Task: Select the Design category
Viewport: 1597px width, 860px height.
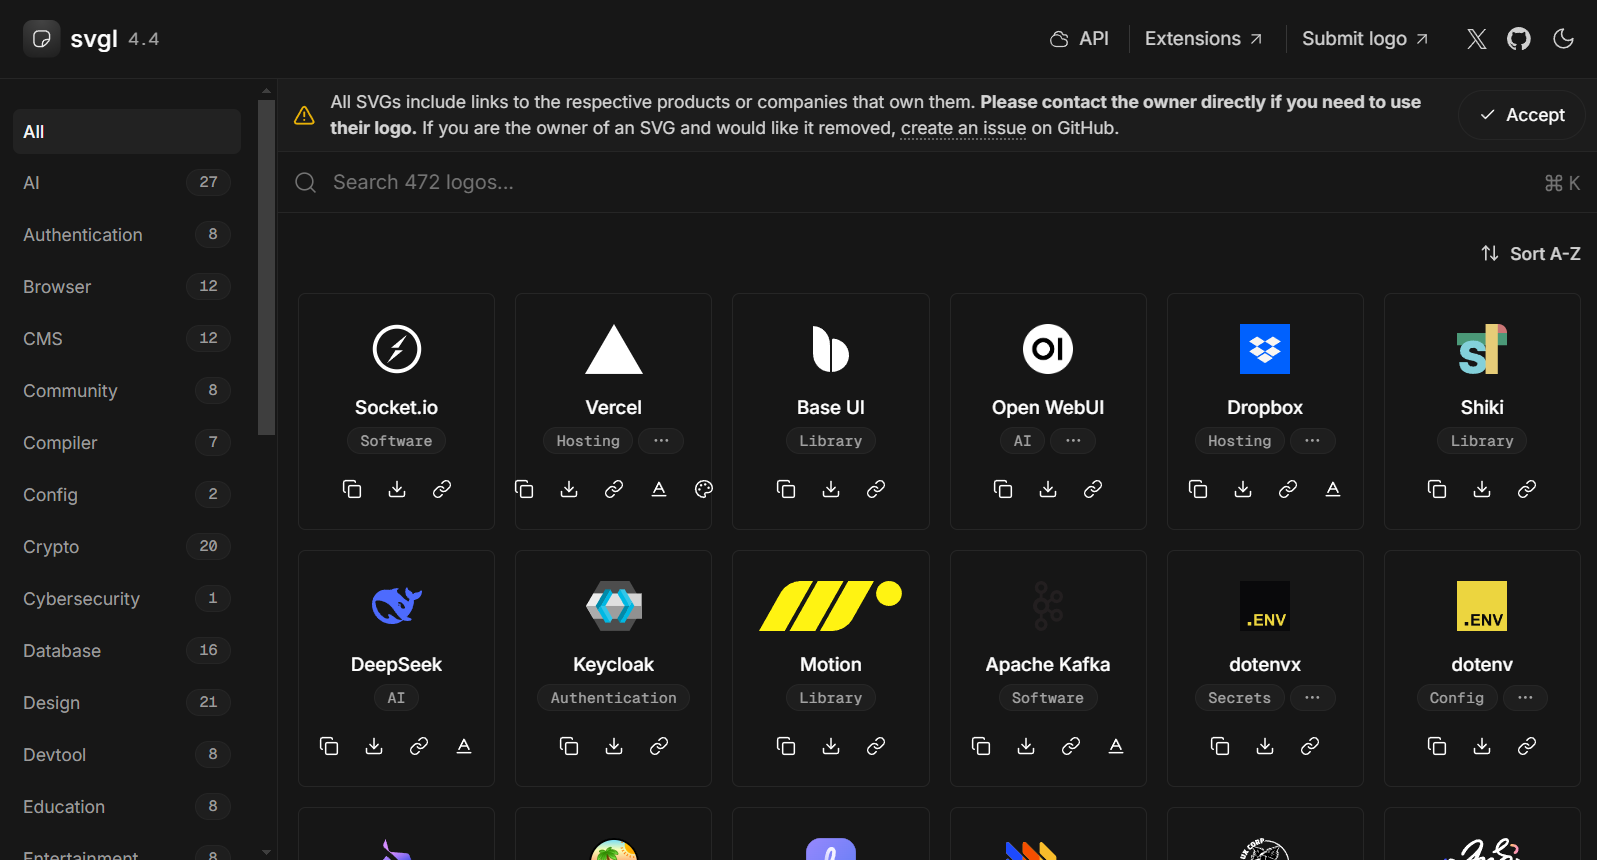Action: (x=127, y=703)
